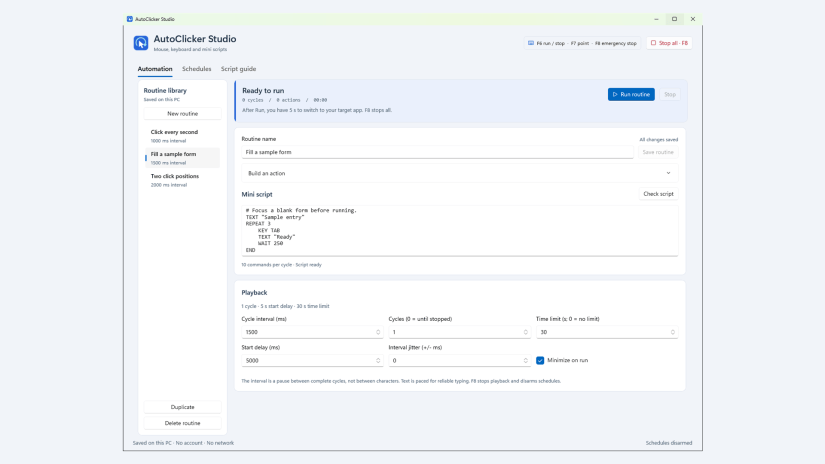The image size is (825, 464).
Task: Expand the Build an action section
Action: 460,173
